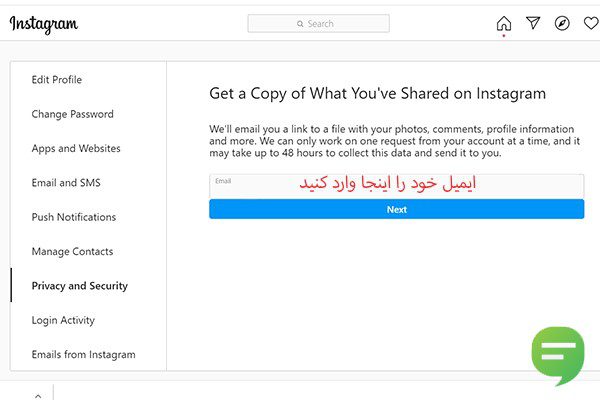The height and width of the screenshot is (400, 600).
Task: Open Manage Contacts
Action: 72,251
